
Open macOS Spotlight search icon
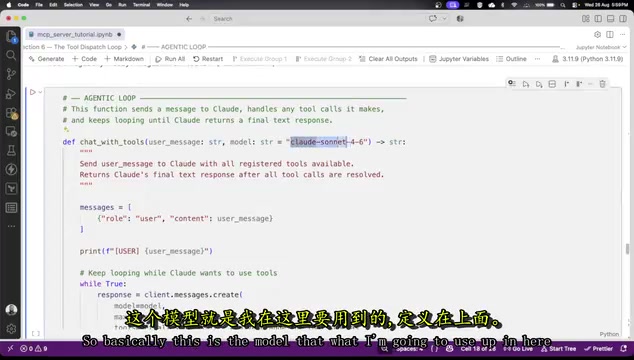[x=563, y=5]
